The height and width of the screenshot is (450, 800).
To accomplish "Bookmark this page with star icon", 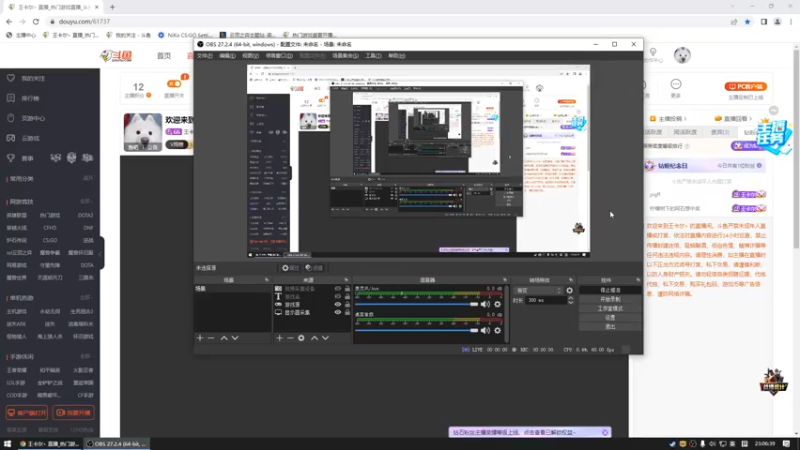I will point(747,21).
